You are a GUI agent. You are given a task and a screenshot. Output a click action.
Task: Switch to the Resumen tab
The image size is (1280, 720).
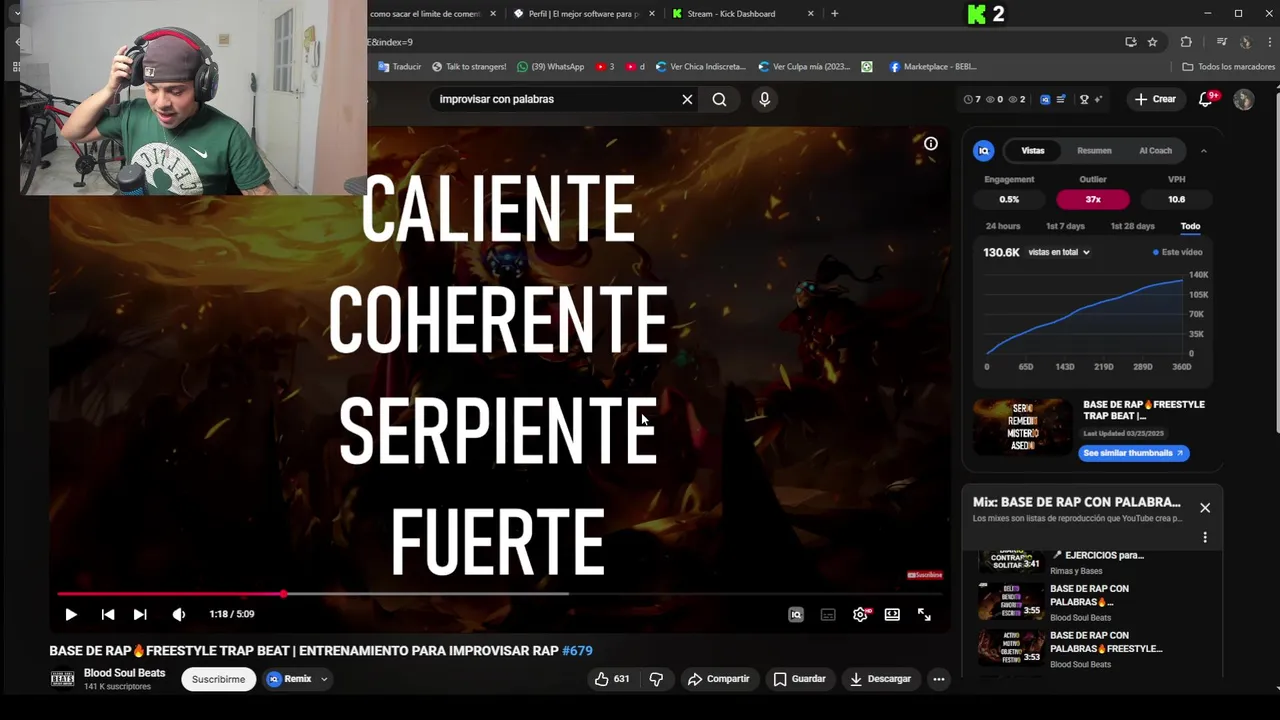(1094, 151)
